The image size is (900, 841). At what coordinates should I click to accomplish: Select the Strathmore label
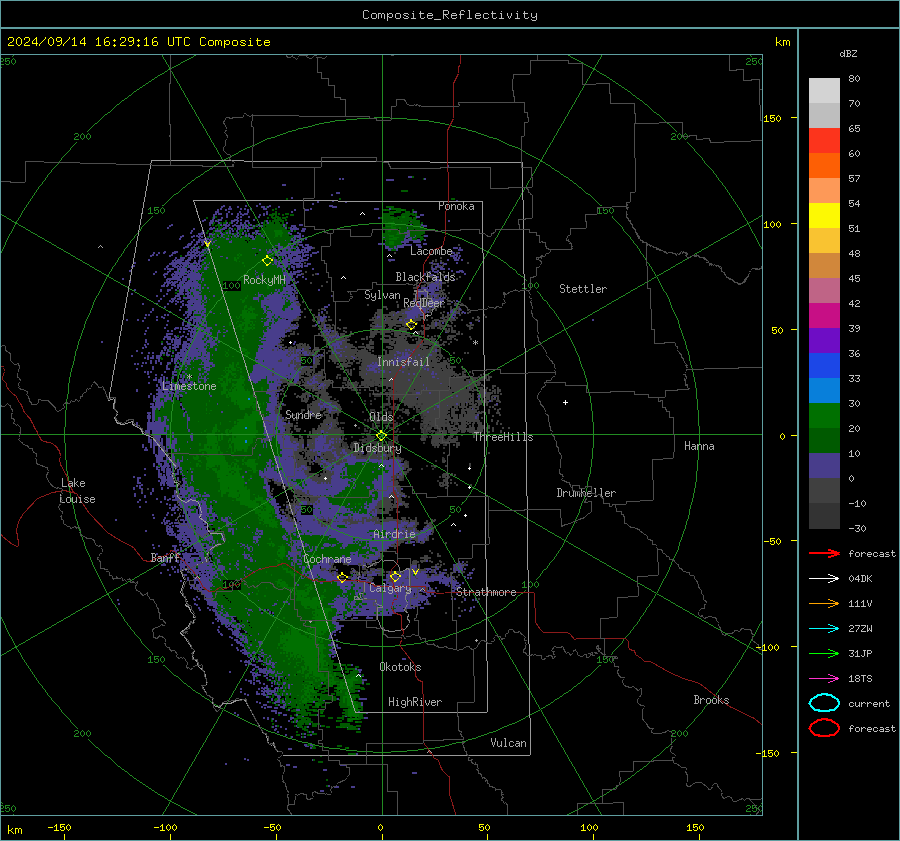pyautogui.click(x=486, y=592)
